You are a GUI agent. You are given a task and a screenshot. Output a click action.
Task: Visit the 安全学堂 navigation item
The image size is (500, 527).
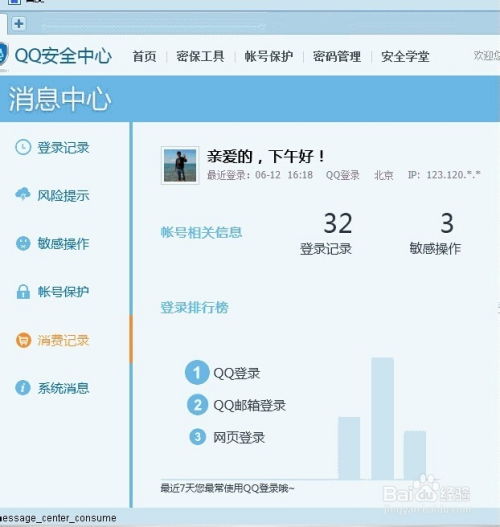[x=405, y=56]
